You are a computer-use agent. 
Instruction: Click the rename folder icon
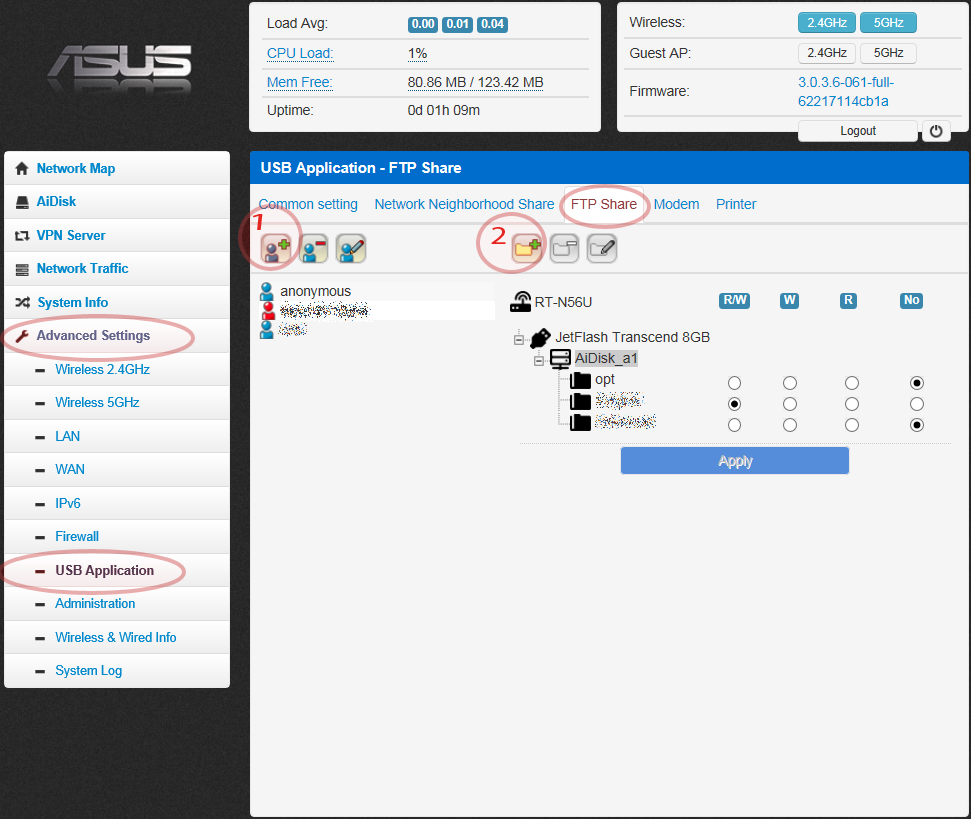pyautogui.click(x=601, y=250)
